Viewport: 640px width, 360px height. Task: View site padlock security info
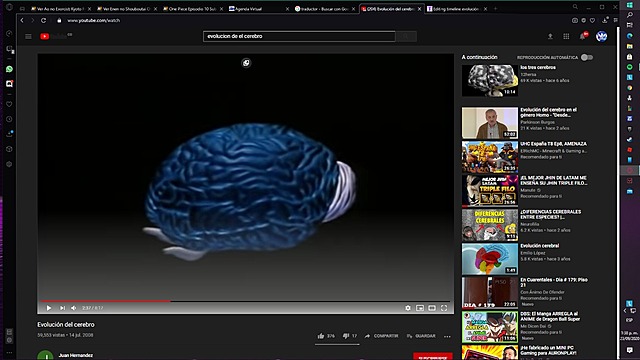pos(59,20)
